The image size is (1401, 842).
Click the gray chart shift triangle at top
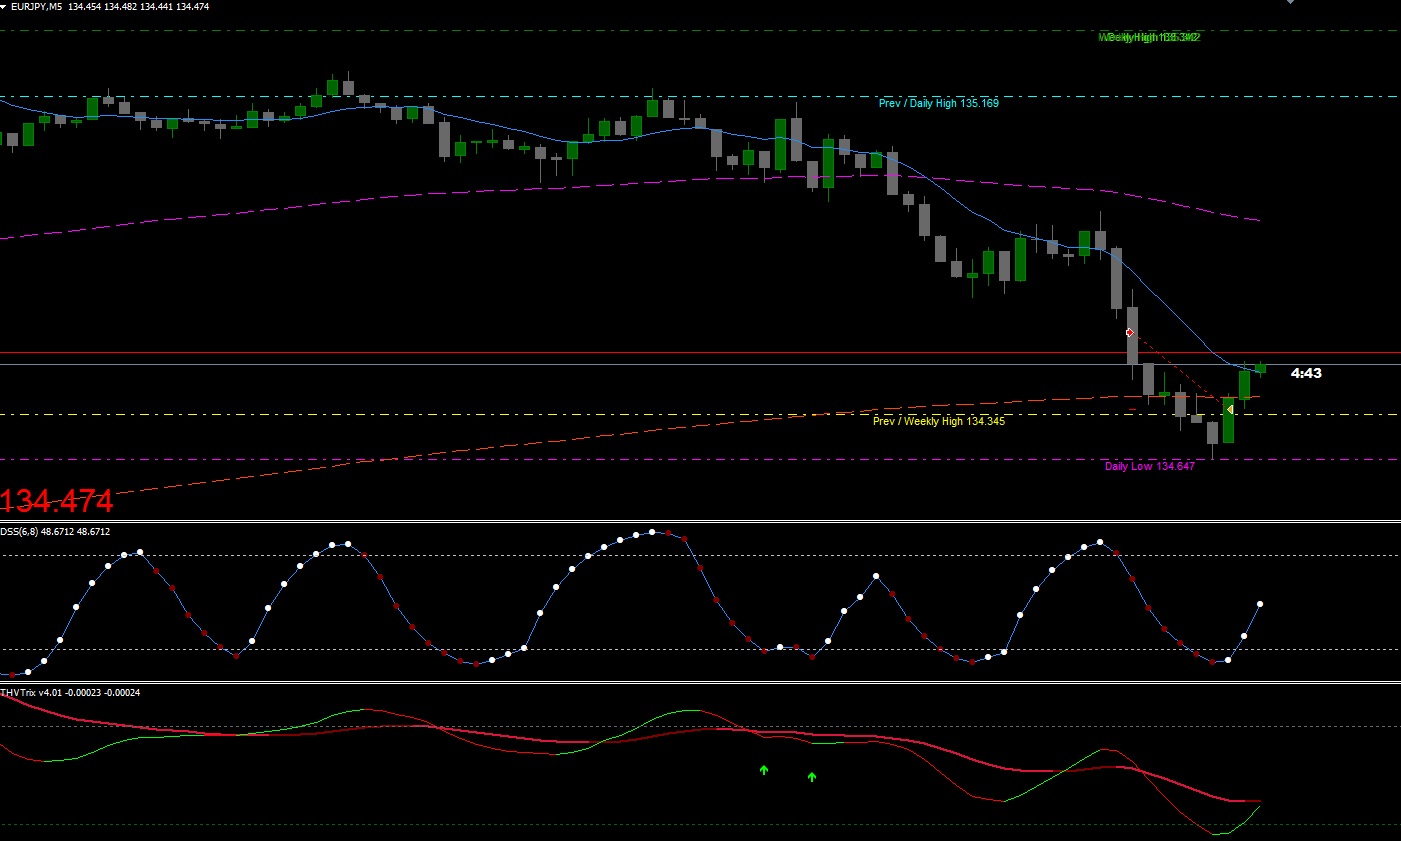point(1290,2)
